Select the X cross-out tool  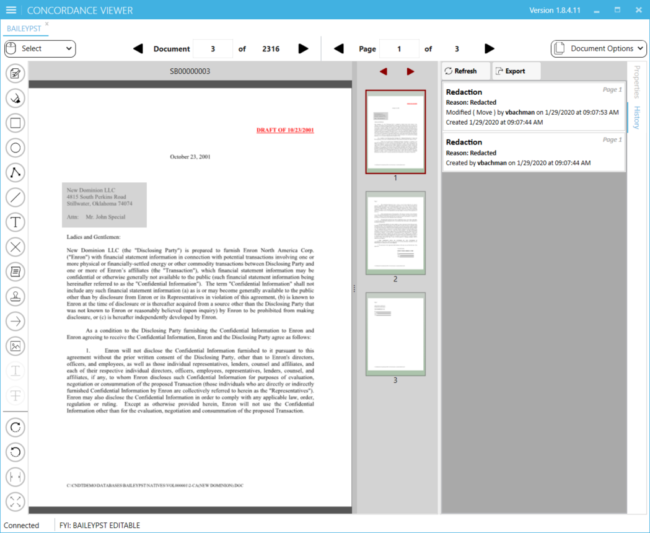coord(15,247)
